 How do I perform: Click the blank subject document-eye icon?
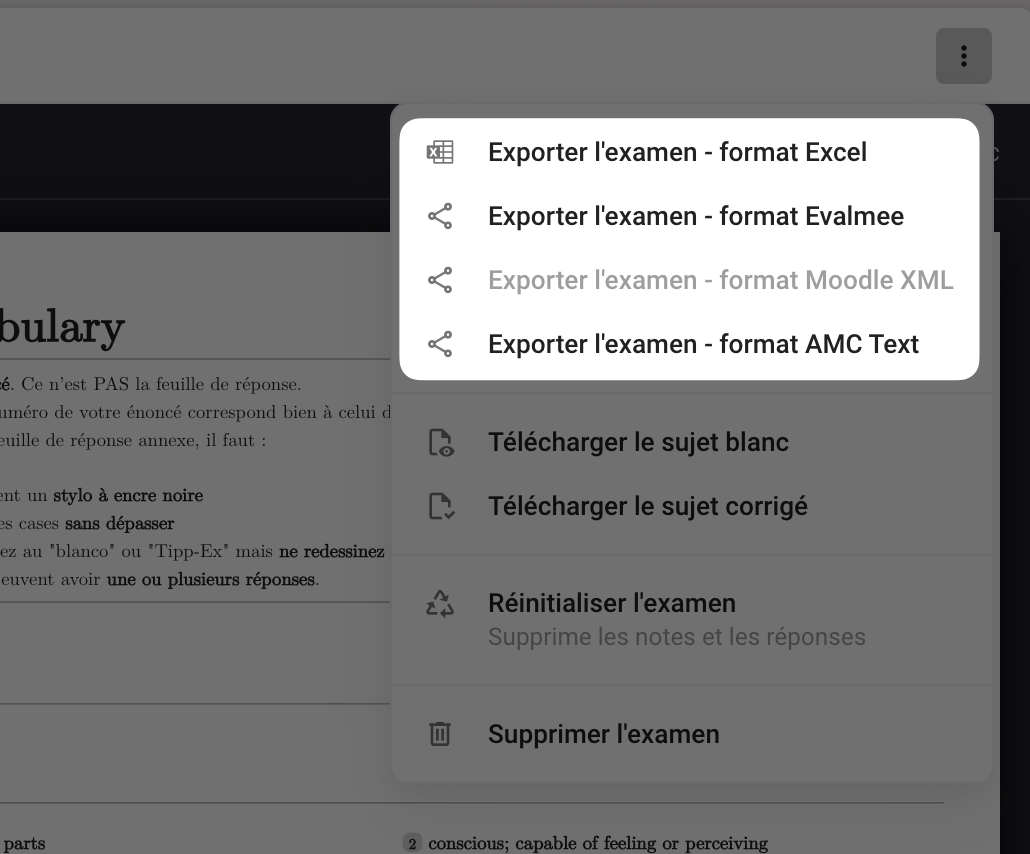pyautogui.click(x=441, y=442)
